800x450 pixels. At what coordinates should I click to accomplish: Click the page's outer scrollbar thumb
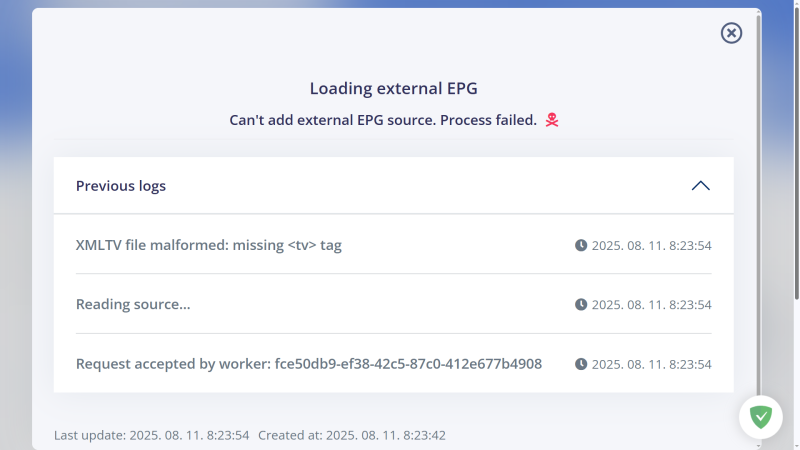coord(797,151)
